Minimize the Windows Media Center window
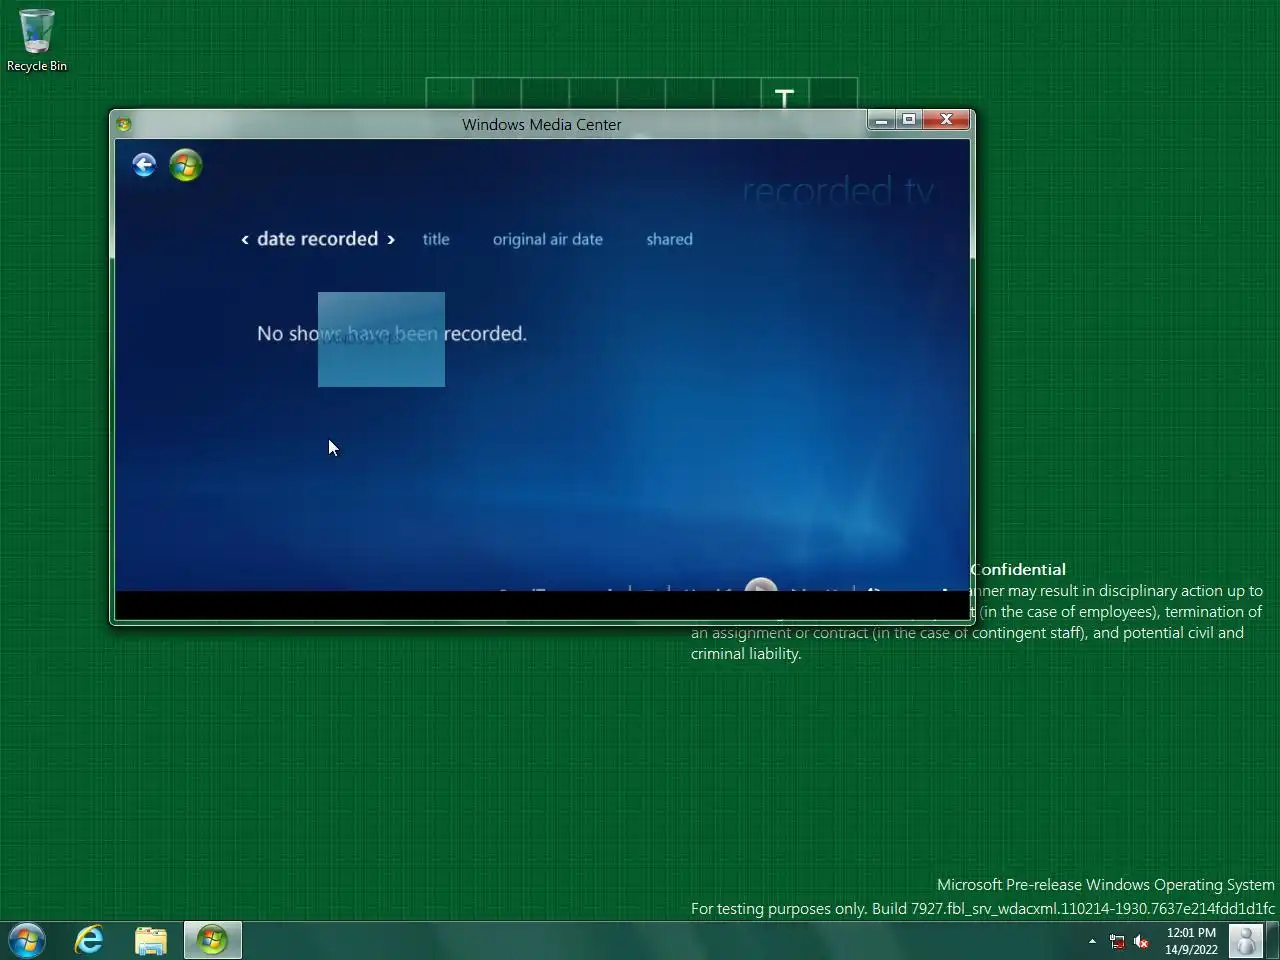Screen dimensions: 1280x960 [x=881, y=120]
